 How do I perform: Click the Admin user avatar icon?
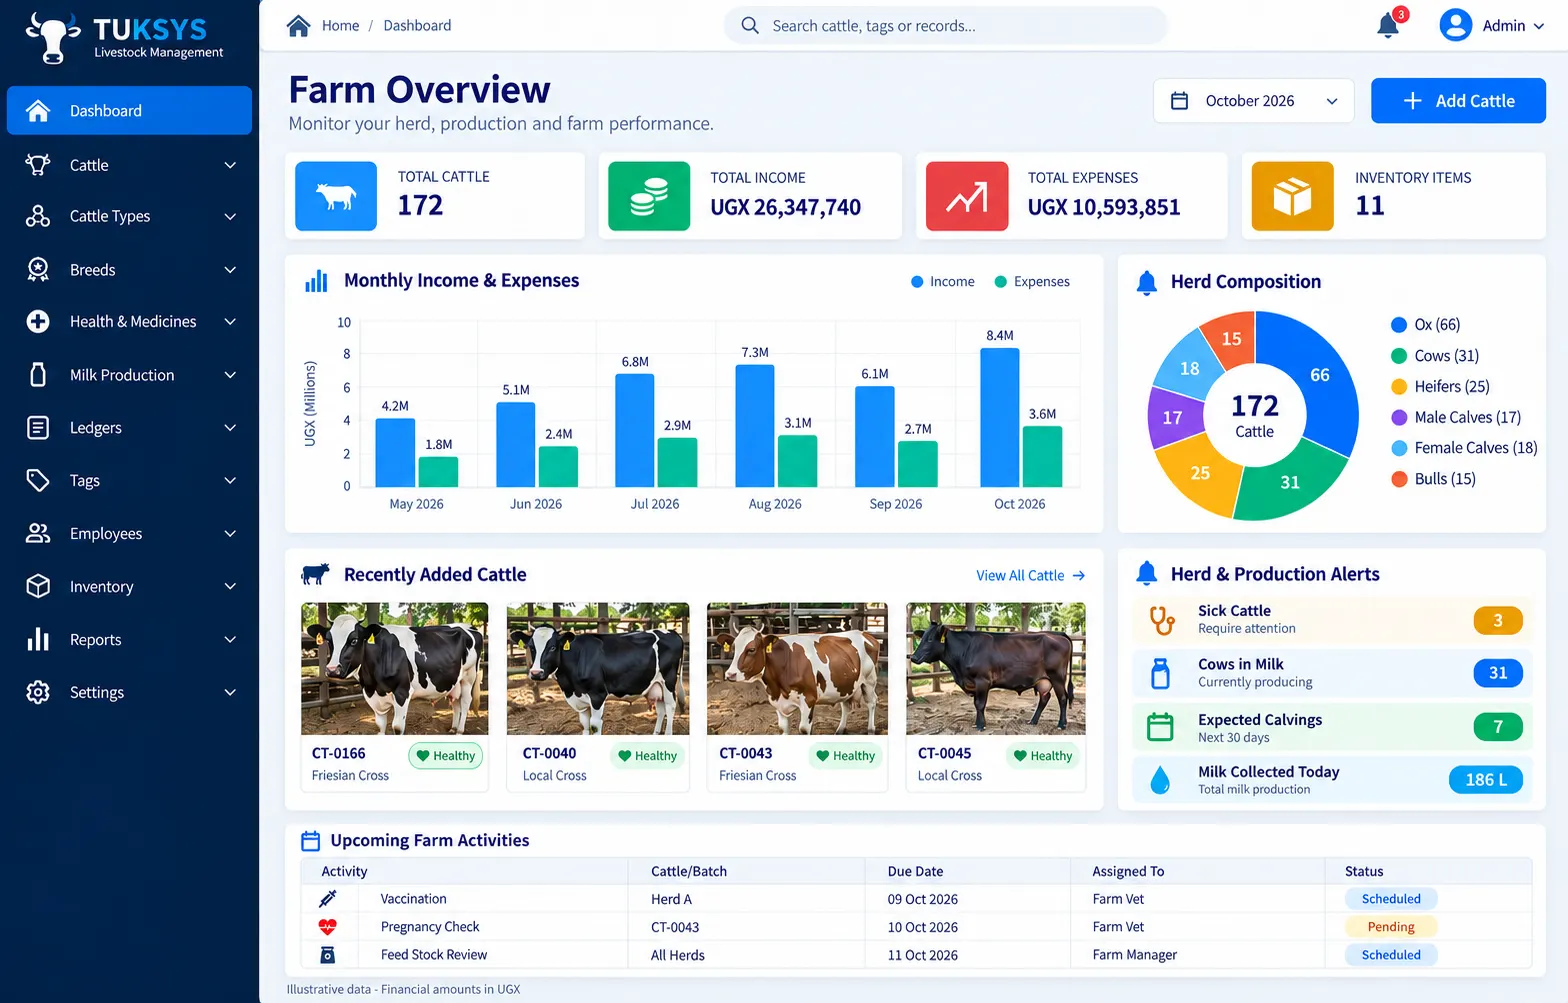(1455, 25)
